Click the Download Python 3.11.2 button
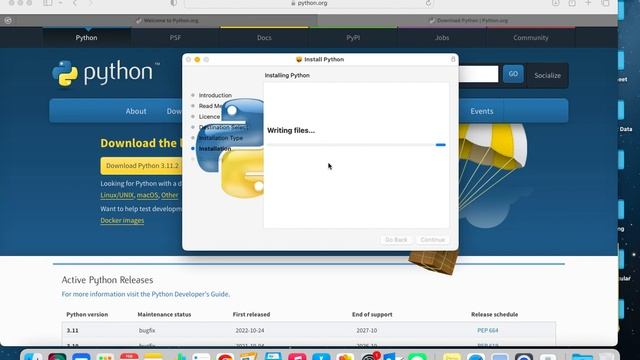 pyautogui.click(x=142, y=166)
